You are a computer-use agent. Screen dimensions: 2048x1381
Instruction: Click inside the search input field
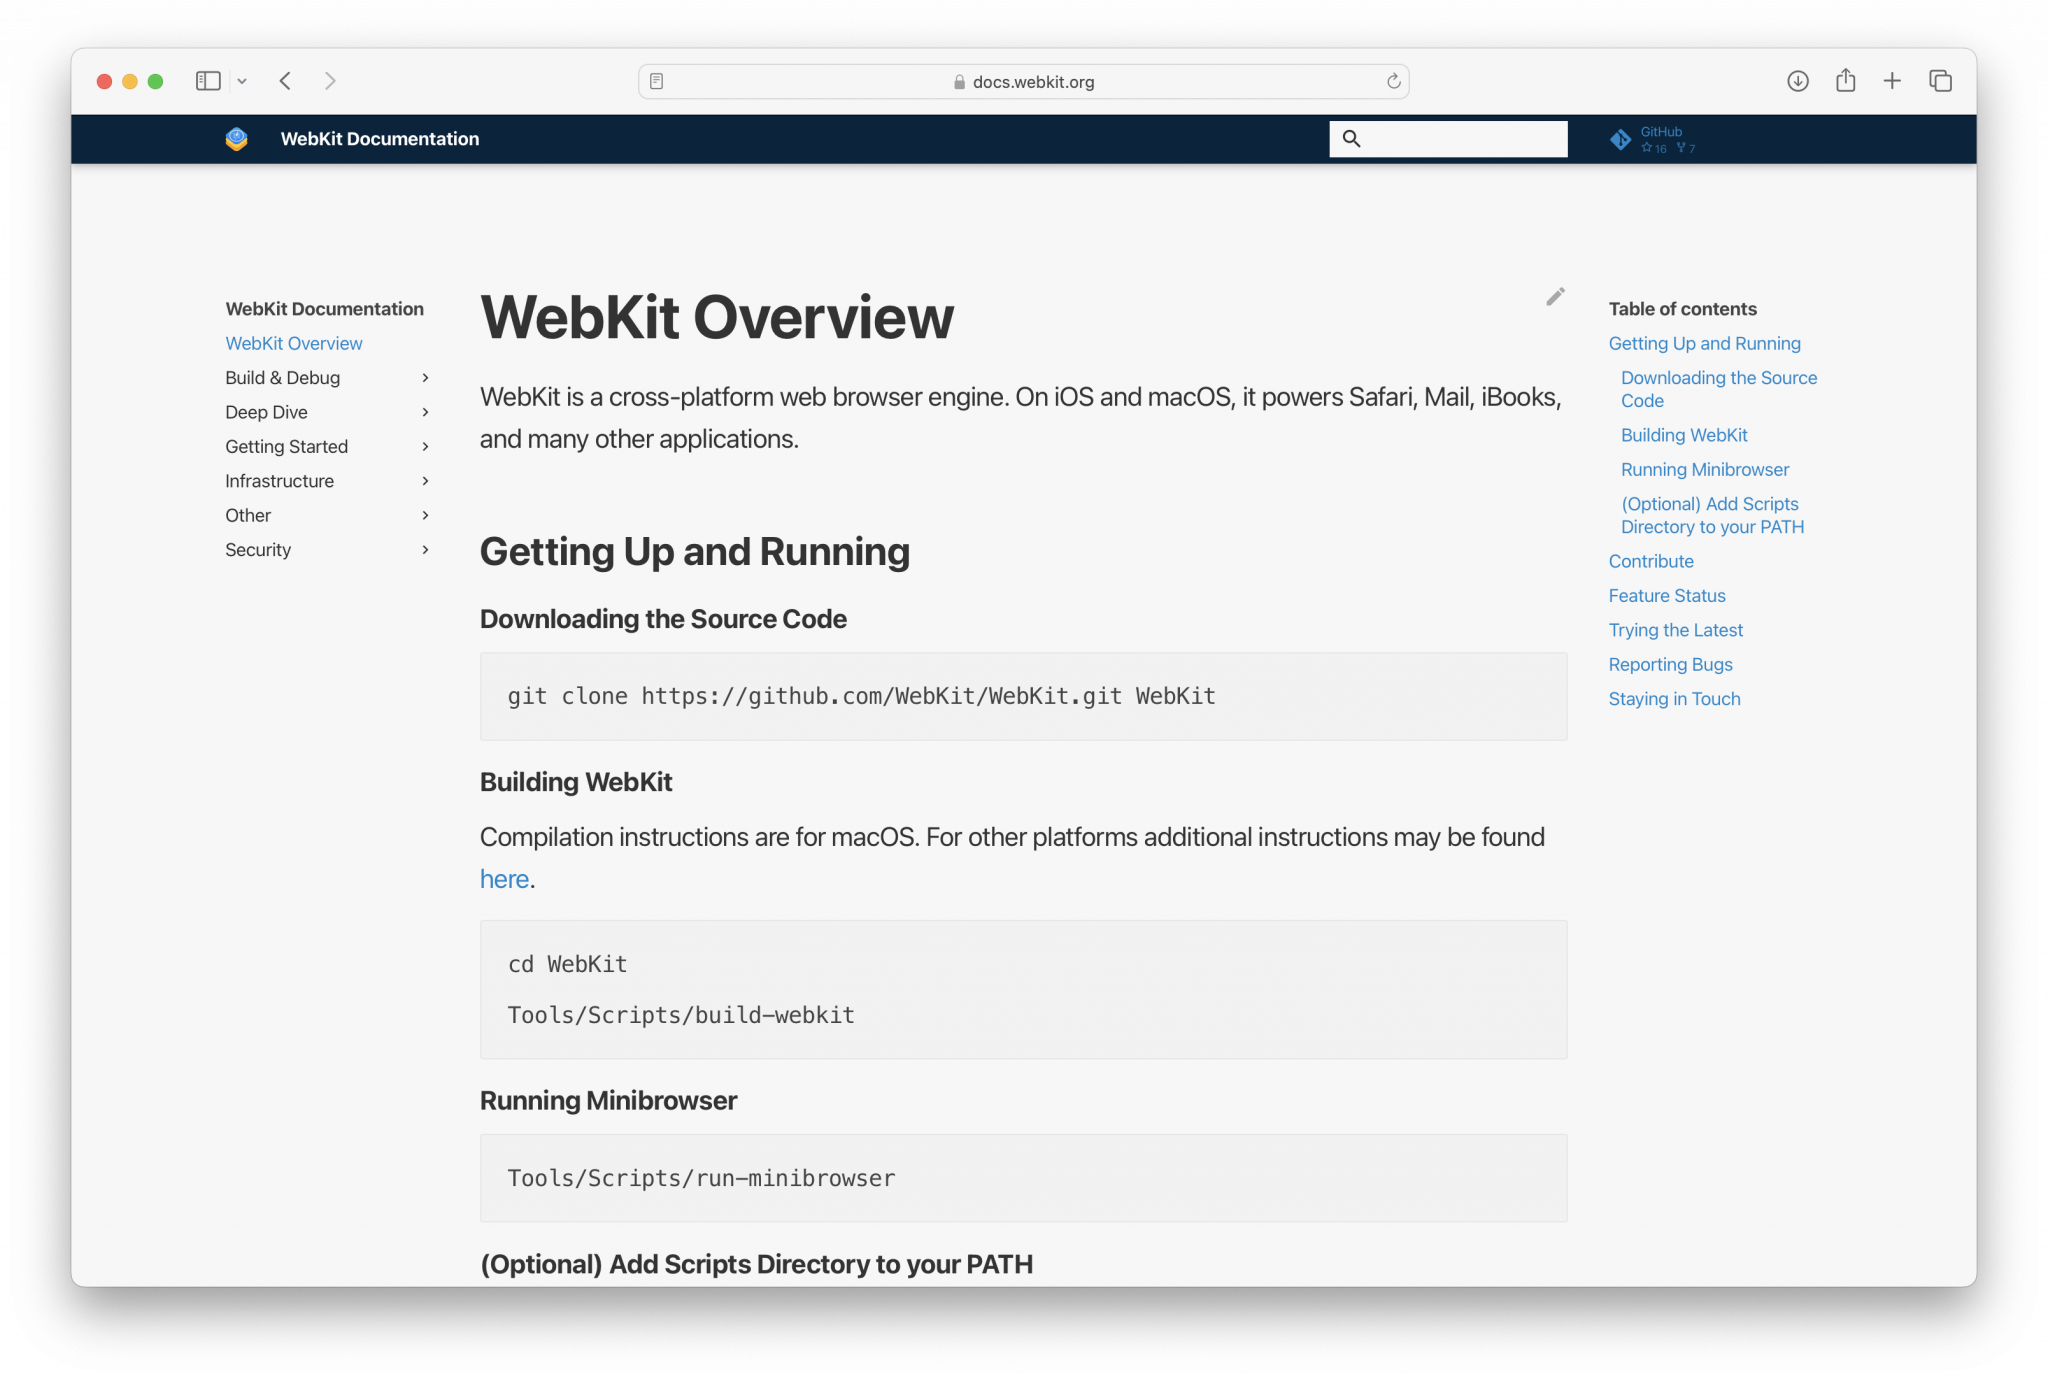1460,139
